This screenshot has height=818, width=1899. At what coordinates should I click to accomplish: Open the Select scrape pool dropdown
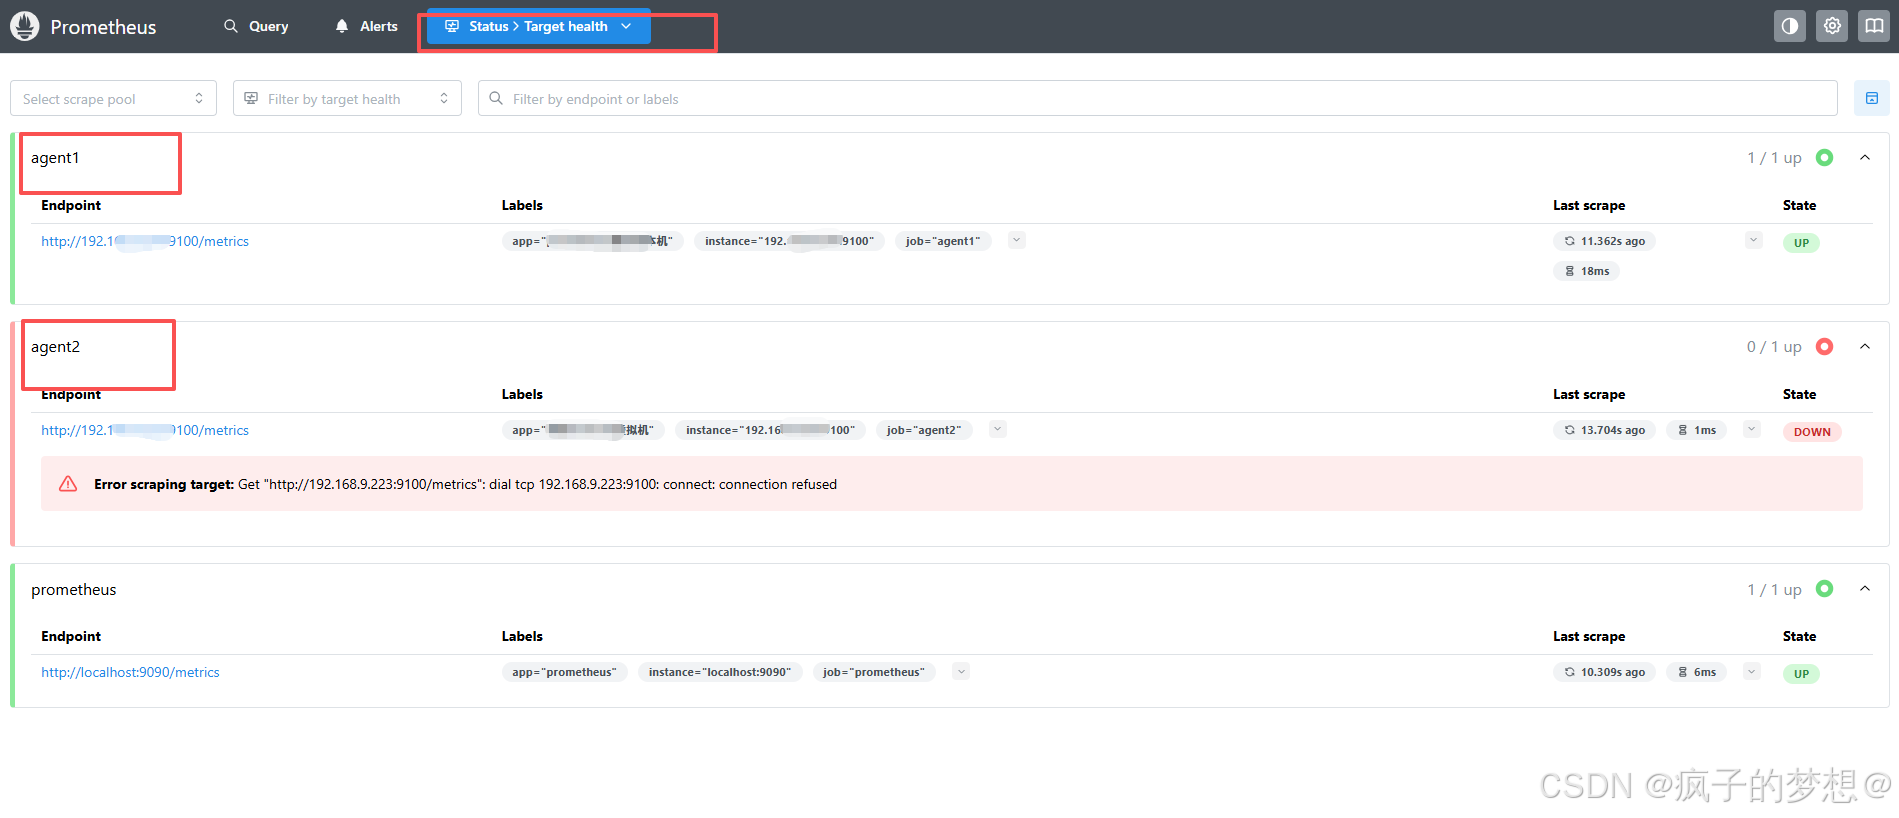(x=113, y=98)
